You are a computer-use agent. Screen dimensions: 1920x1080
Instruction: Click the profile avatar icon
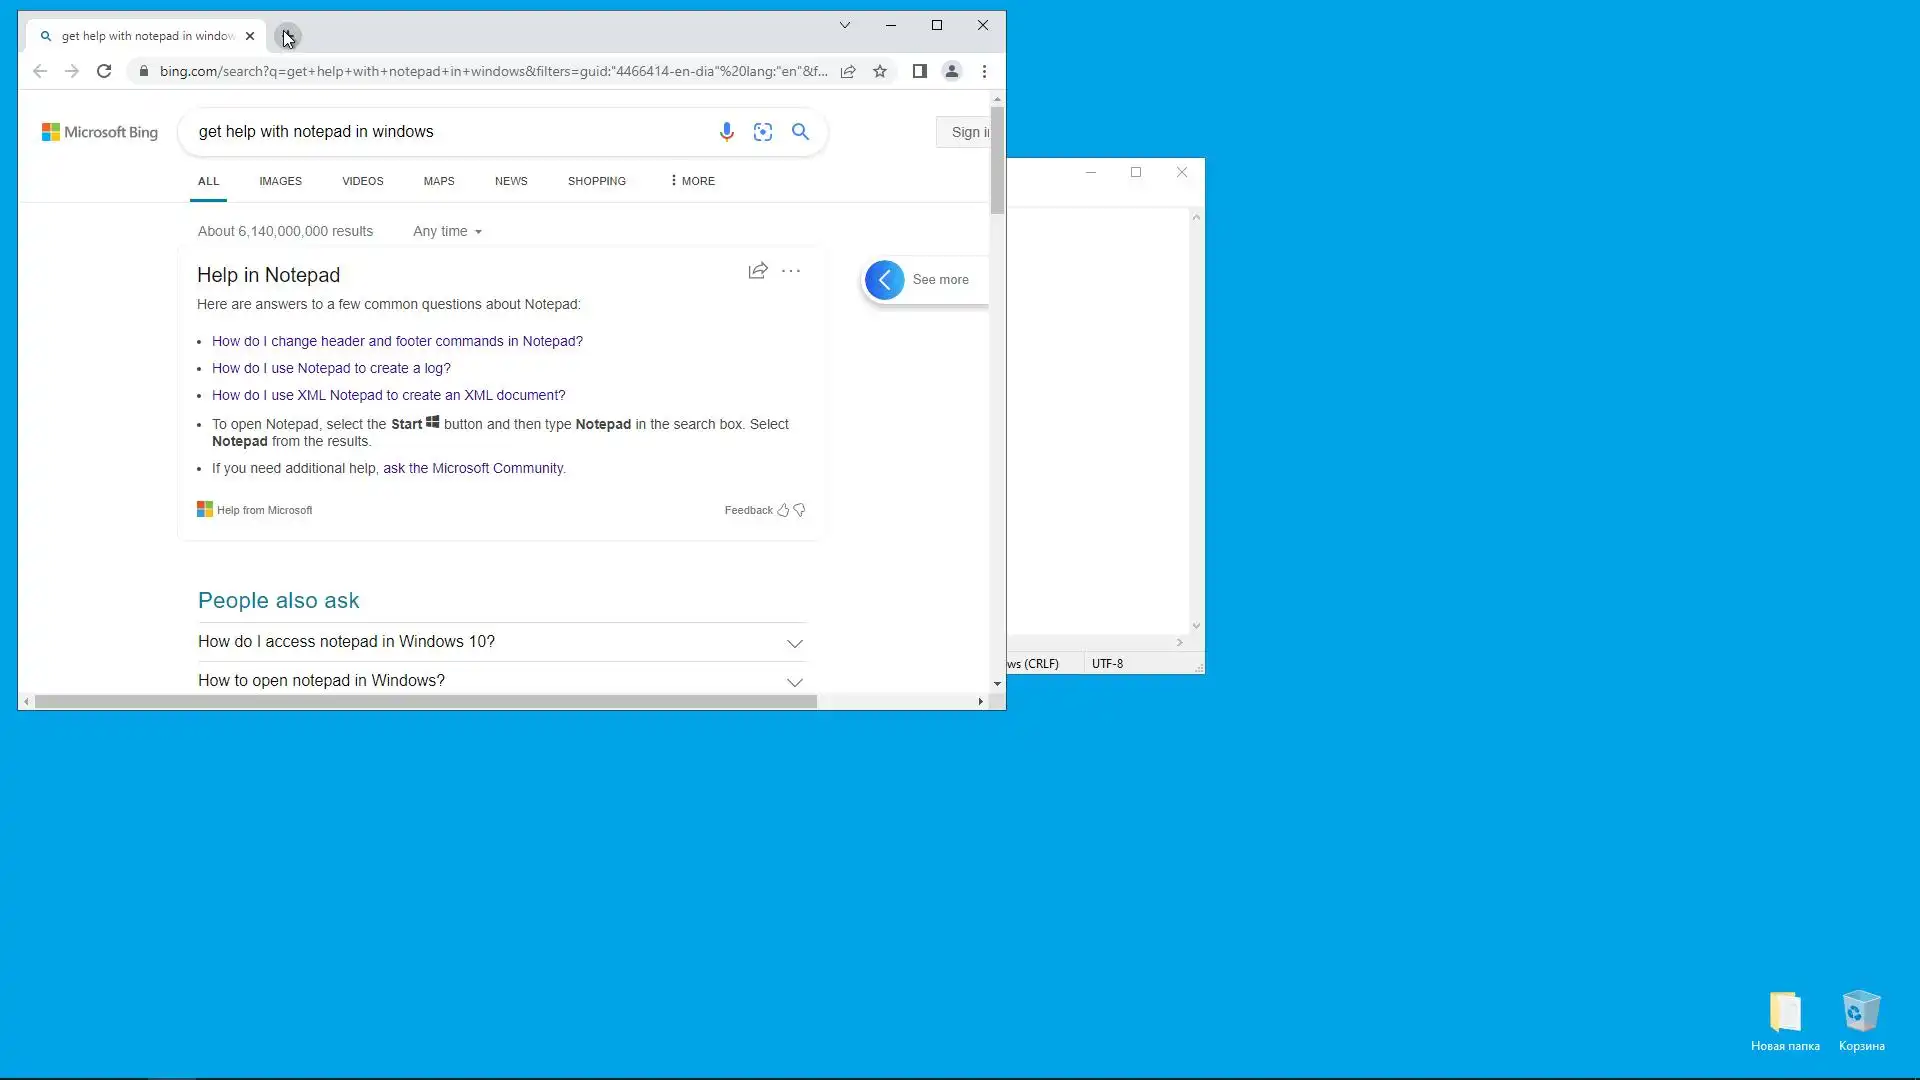click(x=952, y=71)
